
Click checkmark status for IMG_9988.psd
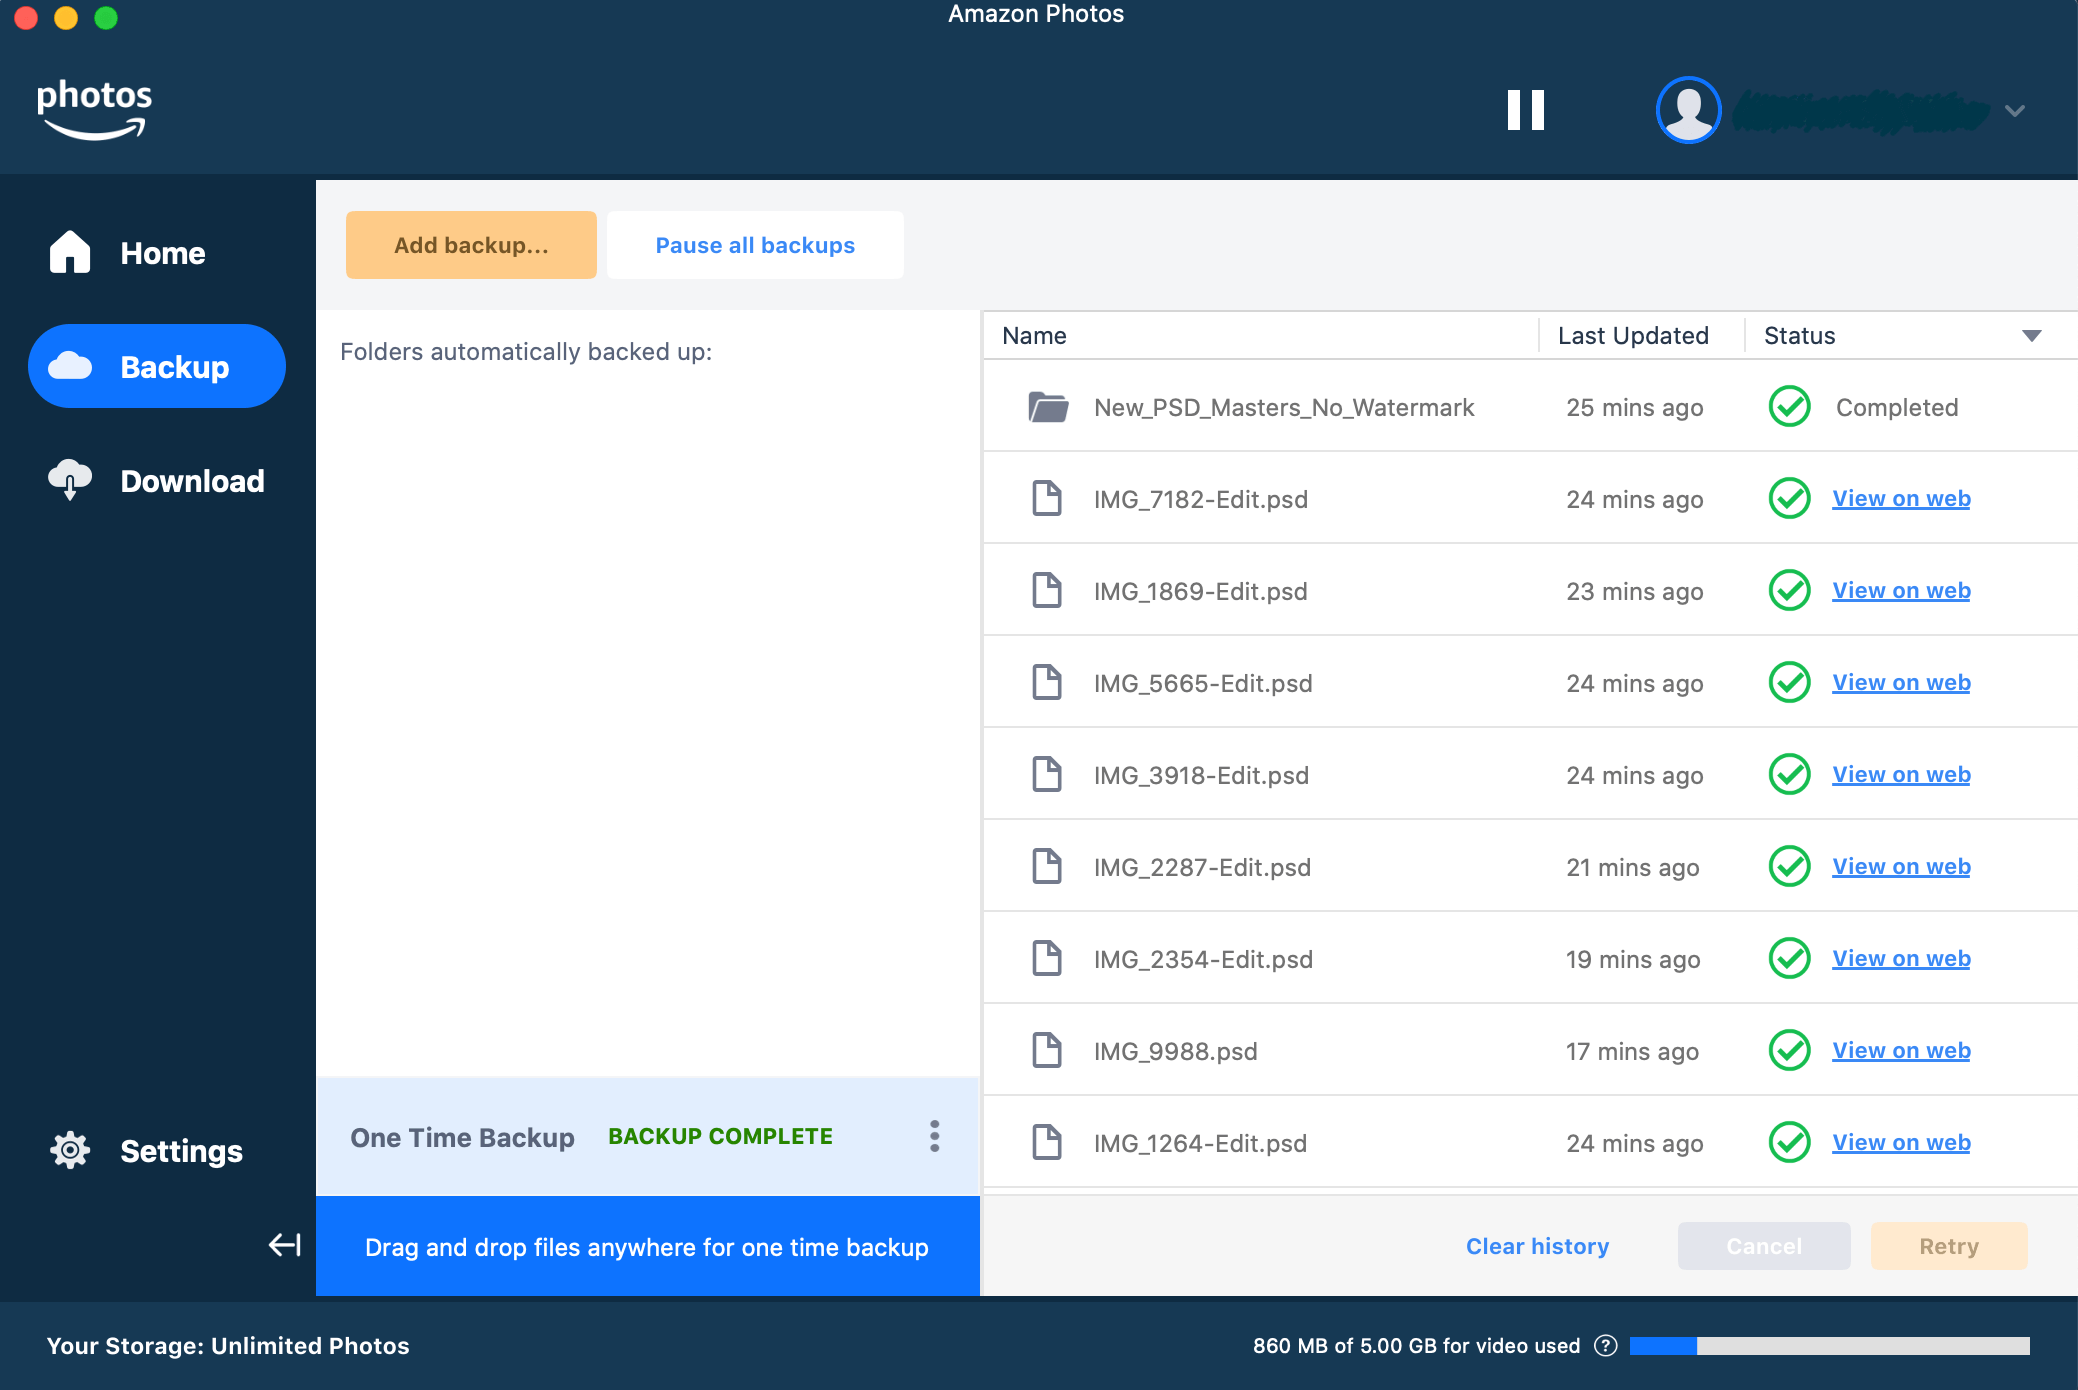(x=1789, y=1050)
